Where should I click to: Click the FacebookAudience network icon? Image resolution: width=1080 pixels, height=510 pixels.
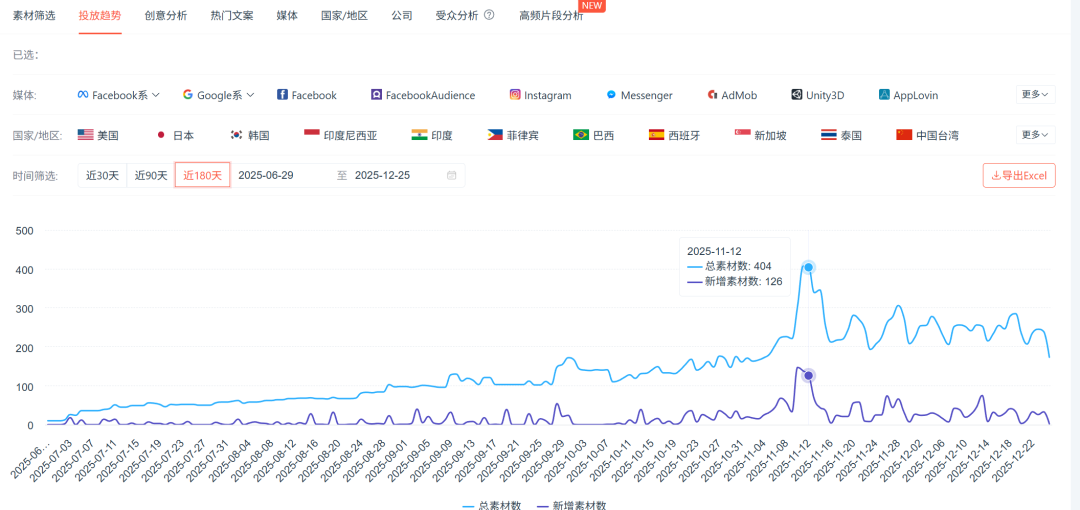point(376,95)
